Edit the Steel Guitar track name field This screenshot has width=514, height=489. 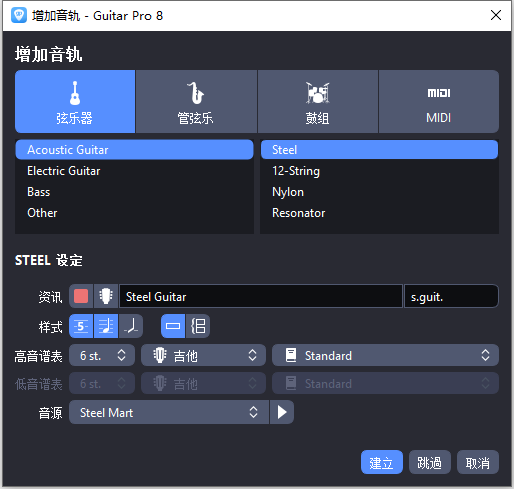(x=261, y=296)
